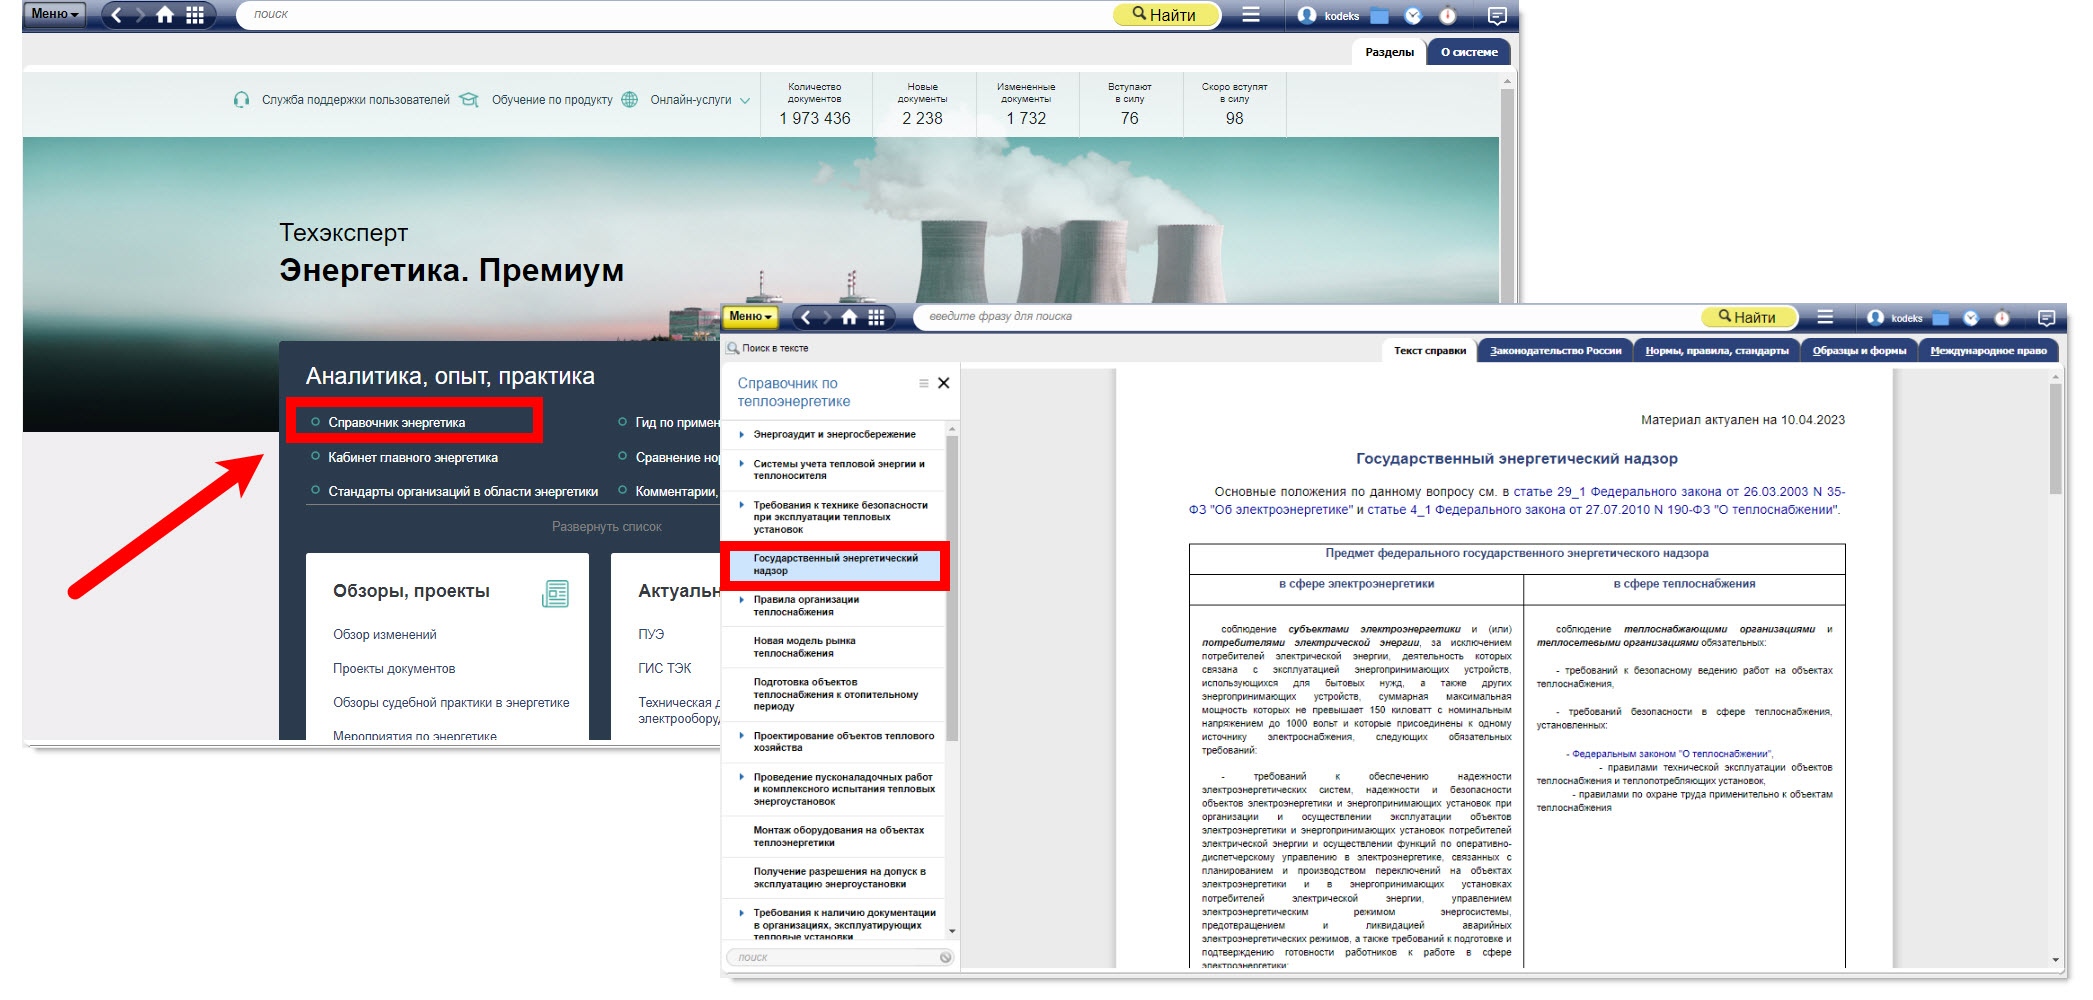2093x1000 pixels.
Task: Go back with arrow in front window
Action: click(806, 318)
